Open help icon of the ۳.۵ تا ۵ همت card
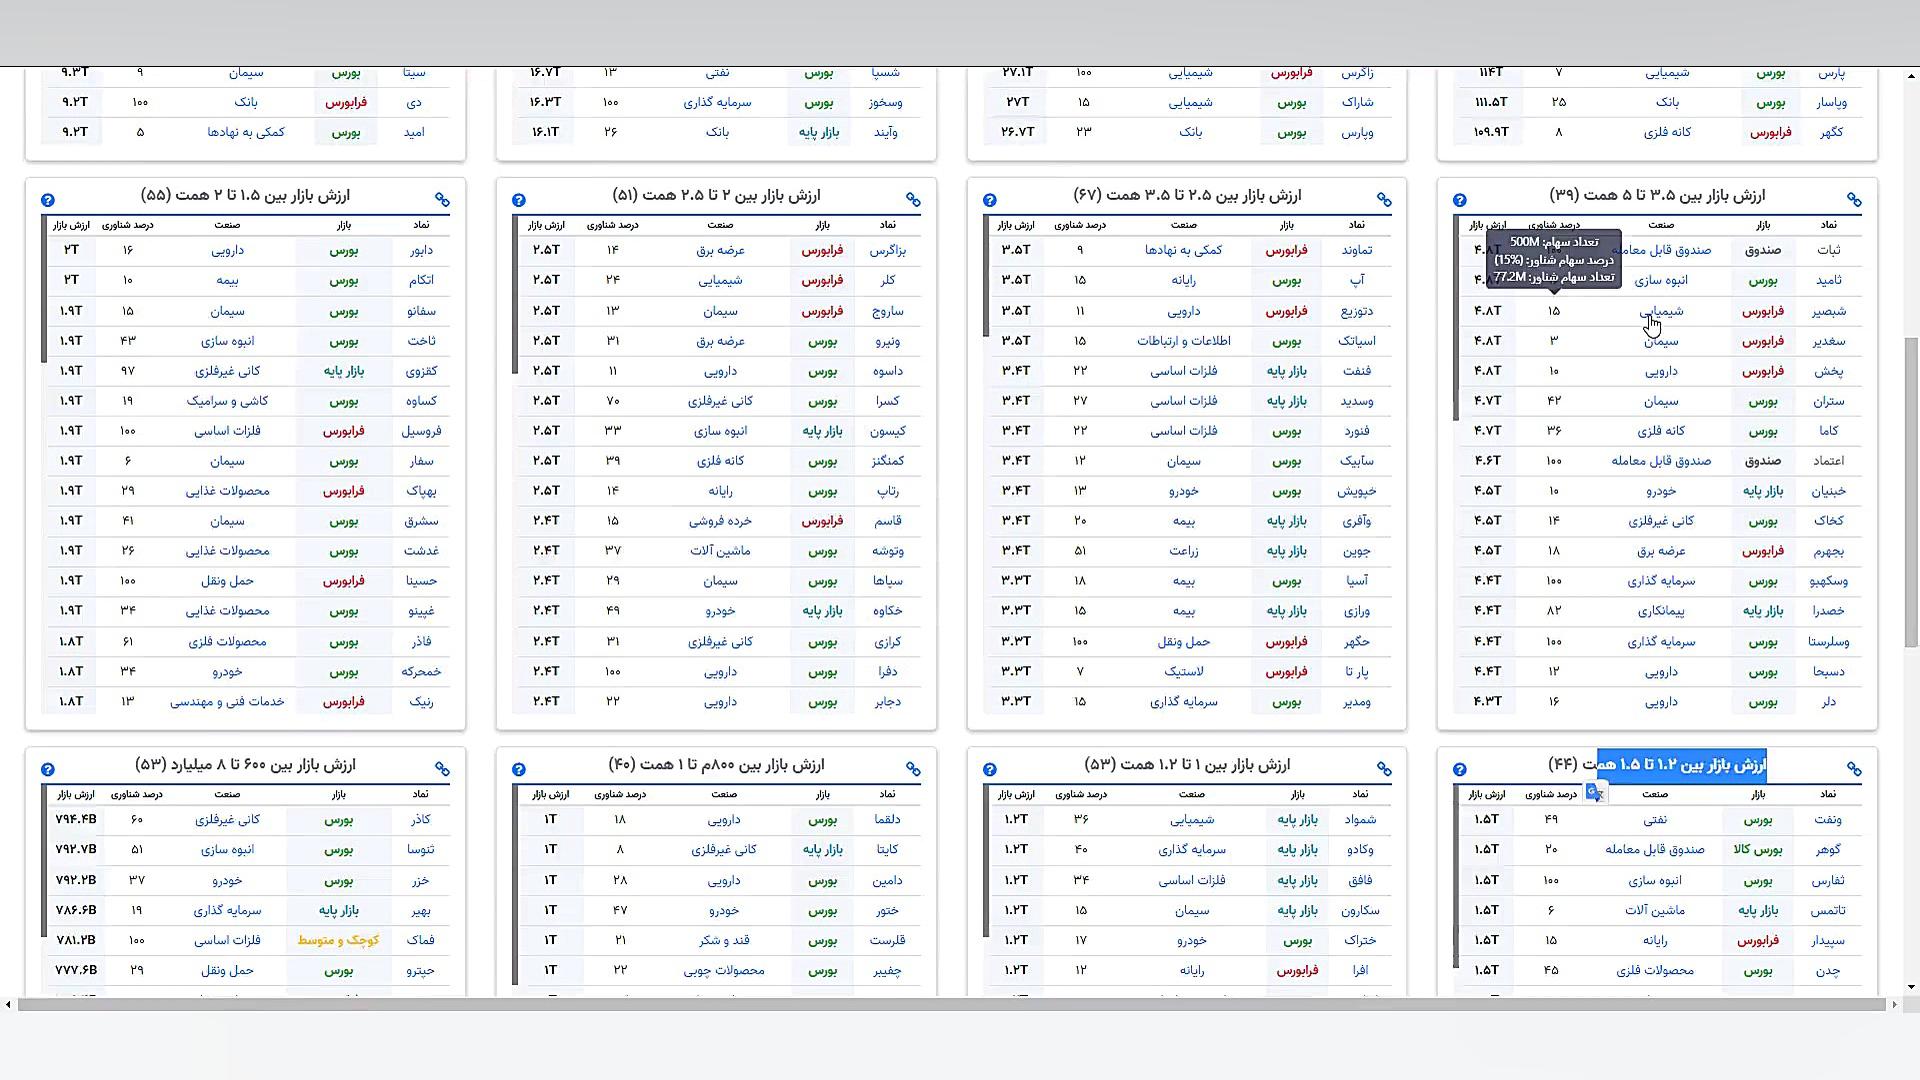The height and width of the screenshot is (1080, 1920). [1460, 200]
